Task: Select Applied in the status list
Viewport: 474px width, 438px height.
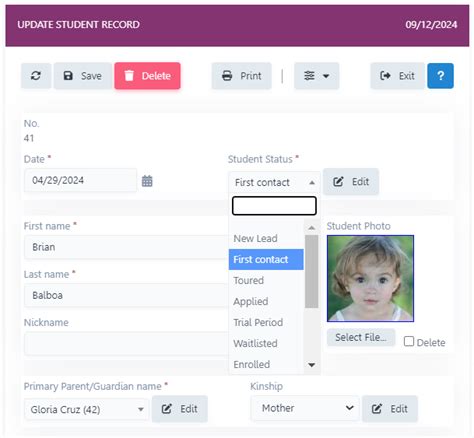Action: pyautogui.click(x=266, y=301)
